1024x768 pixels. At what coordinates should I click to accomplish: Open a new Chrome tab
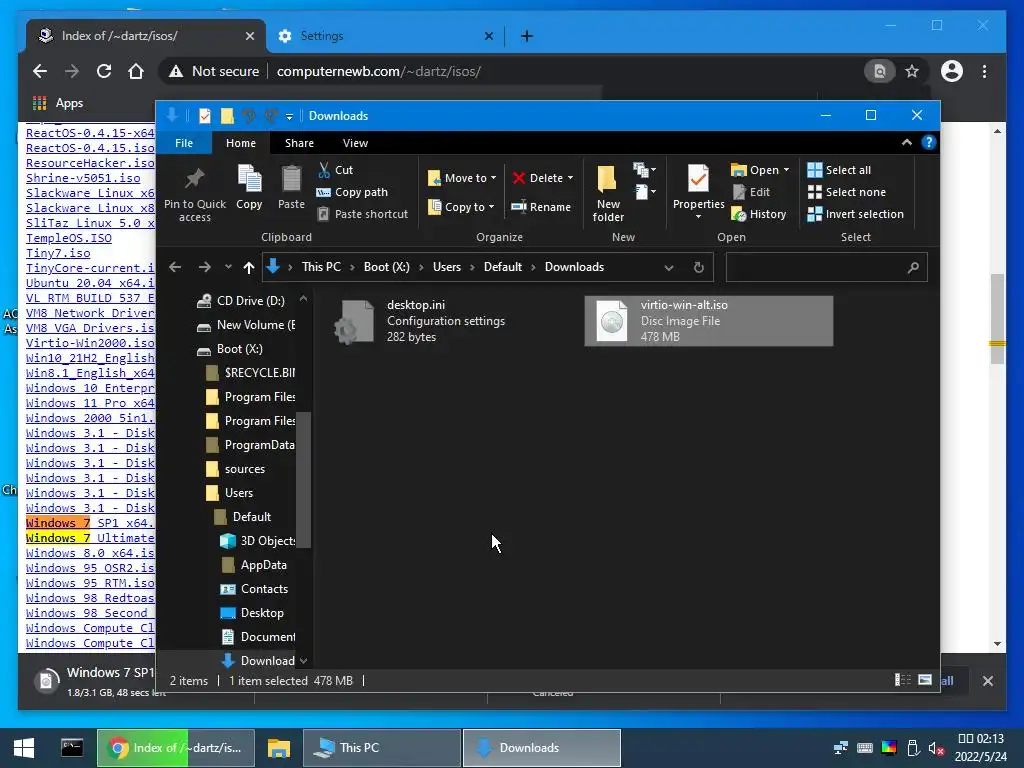(x=526, y=36)
